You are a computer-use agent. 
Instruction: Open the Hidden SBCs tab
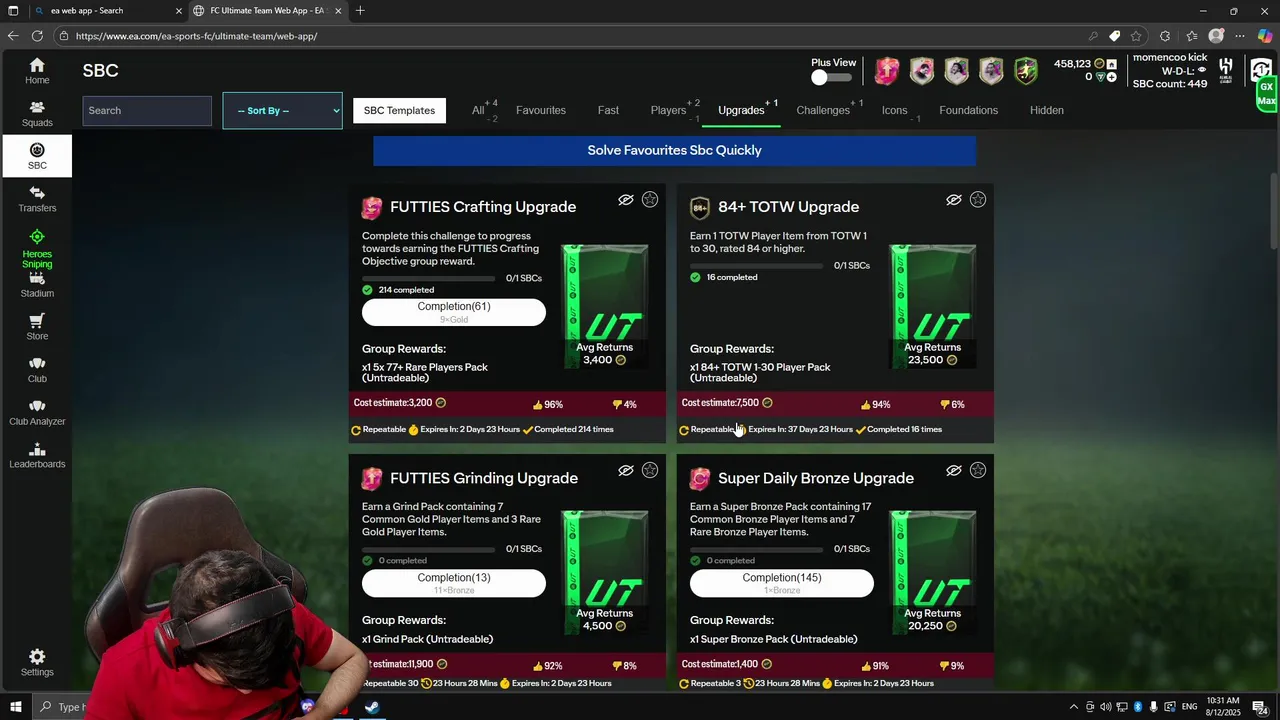1047,110
